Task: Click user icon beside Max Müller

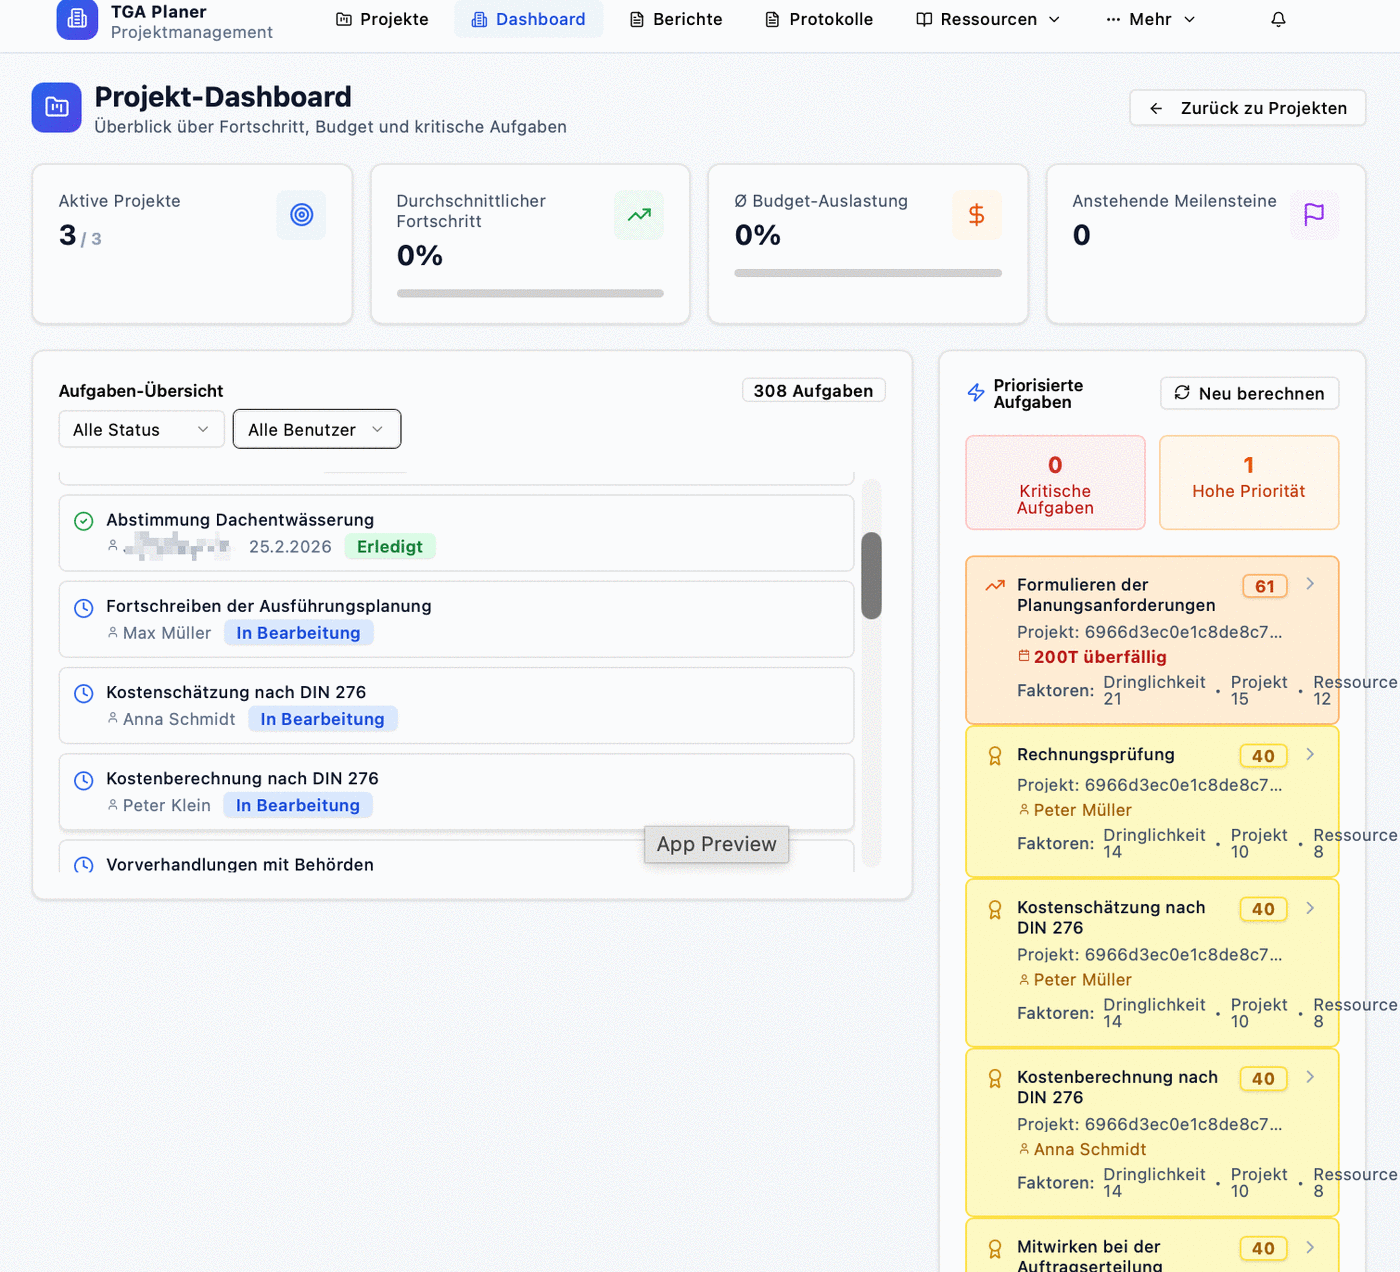Action: (113, 632)
